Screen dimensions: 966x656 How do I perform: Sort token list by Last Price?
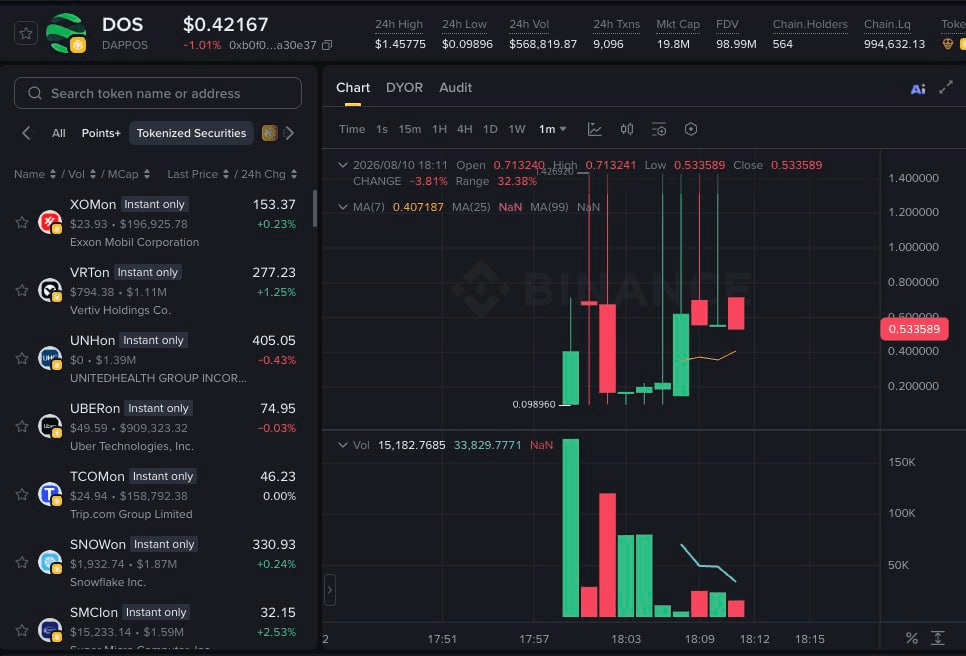click(198, 174)
